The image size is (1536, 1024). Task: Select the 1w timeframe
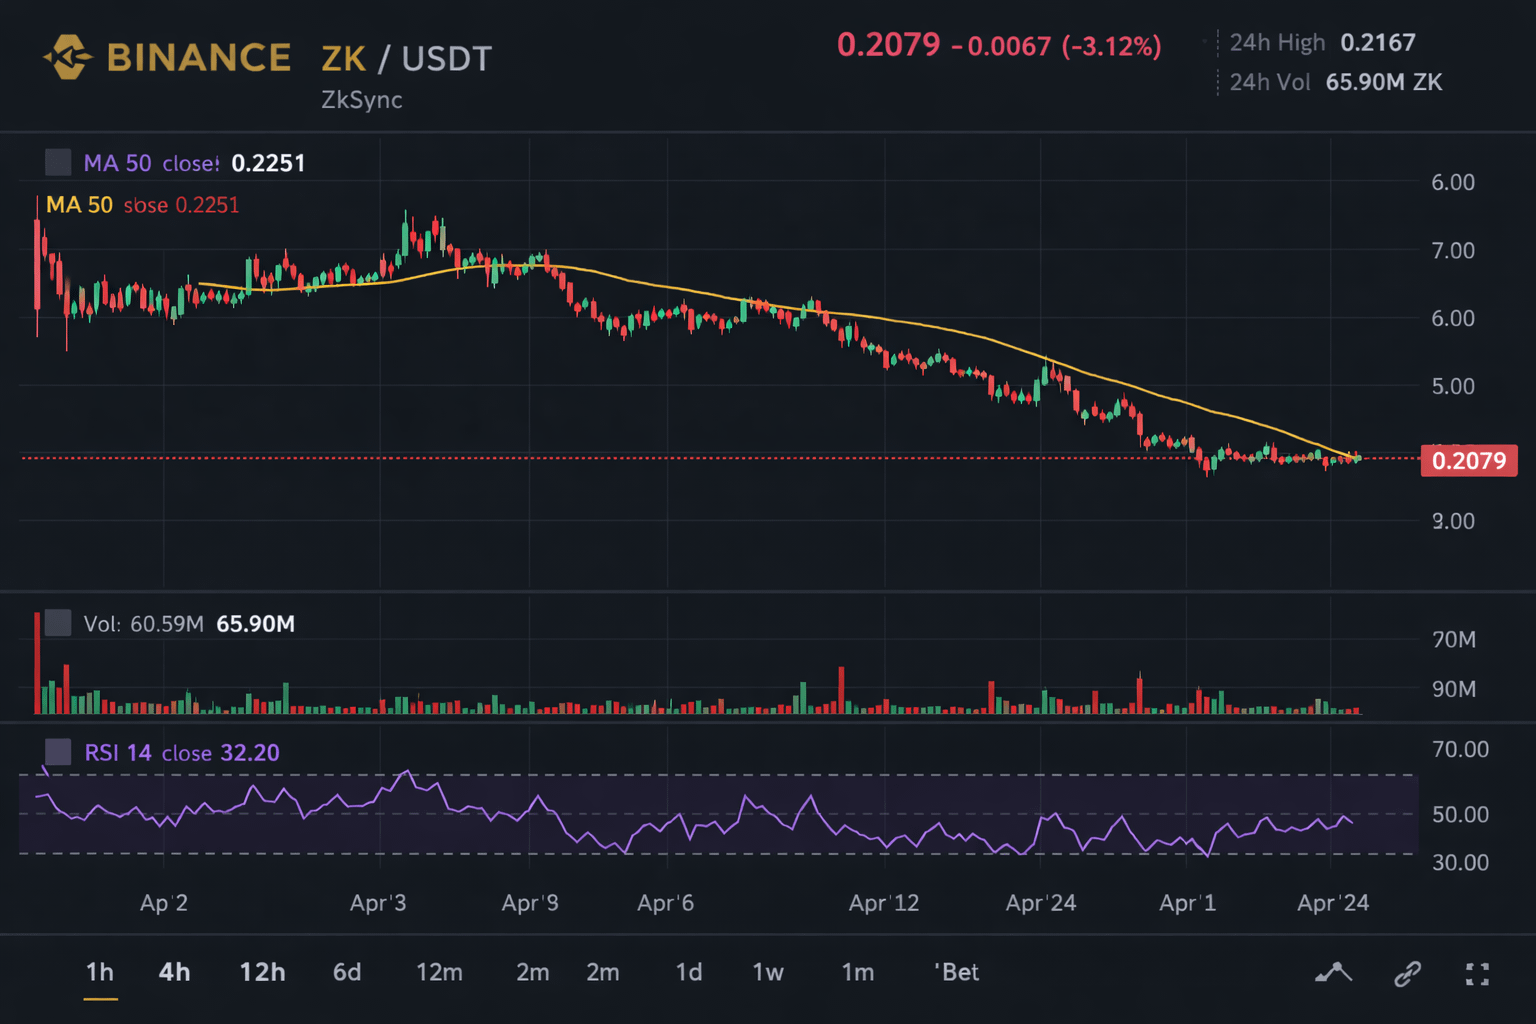pyautogui.click(x=768, y=972)
